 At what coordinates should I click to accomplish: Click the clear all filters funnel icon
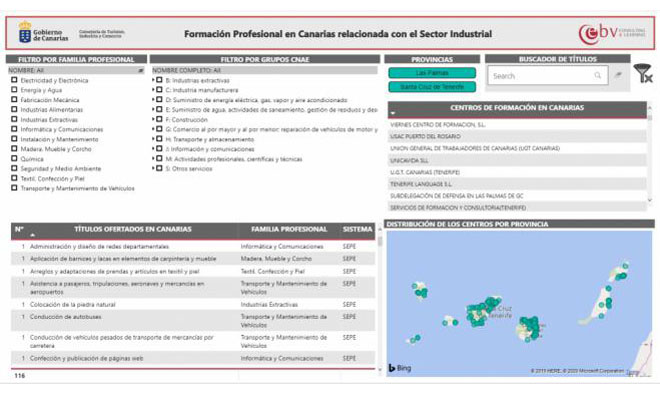[x=644, y=73]
